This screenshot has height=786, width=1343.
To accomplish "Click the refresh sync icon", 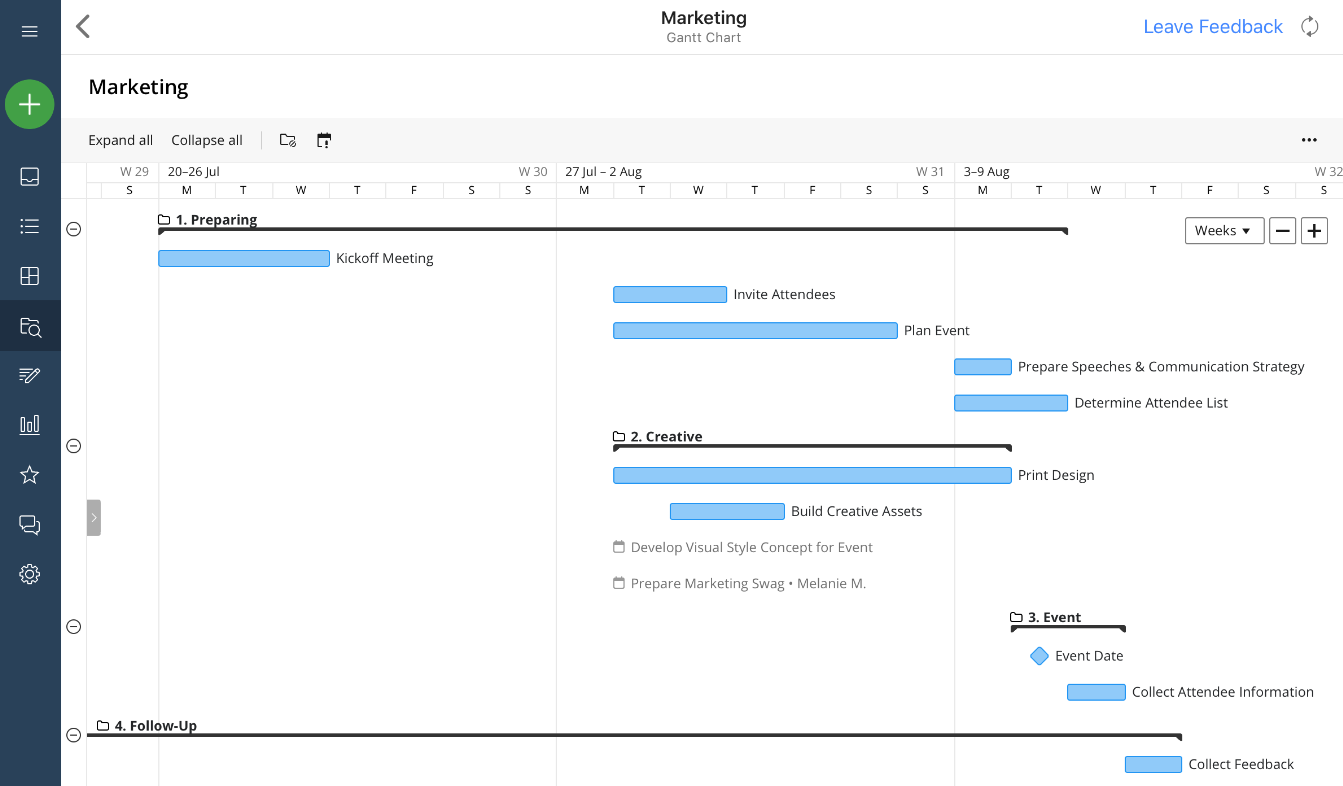I will click(1309, 27).
